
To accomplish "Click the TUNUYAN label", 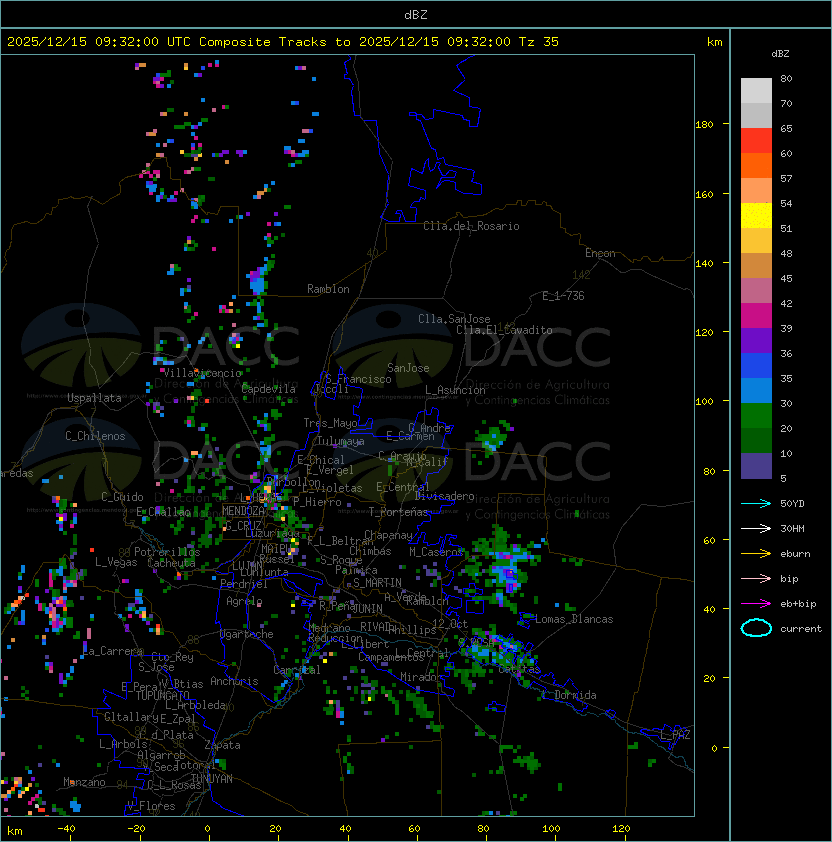I will point(212,779).
